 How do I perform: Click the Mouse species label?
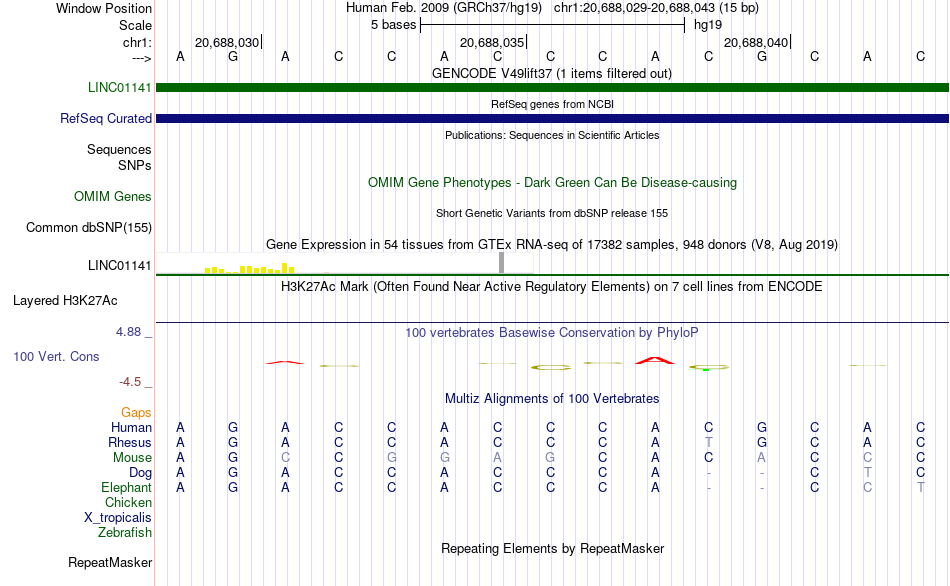pyautogui.click(x=132, y=458)
